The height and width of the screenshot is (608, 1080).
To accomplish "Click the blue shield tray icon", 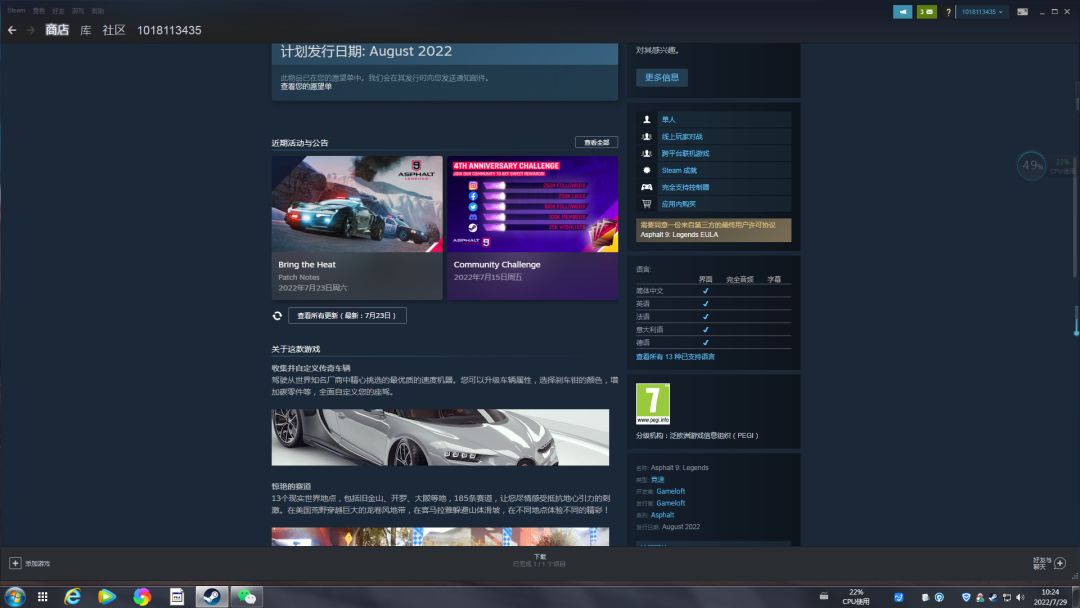I will coord(966,597).
